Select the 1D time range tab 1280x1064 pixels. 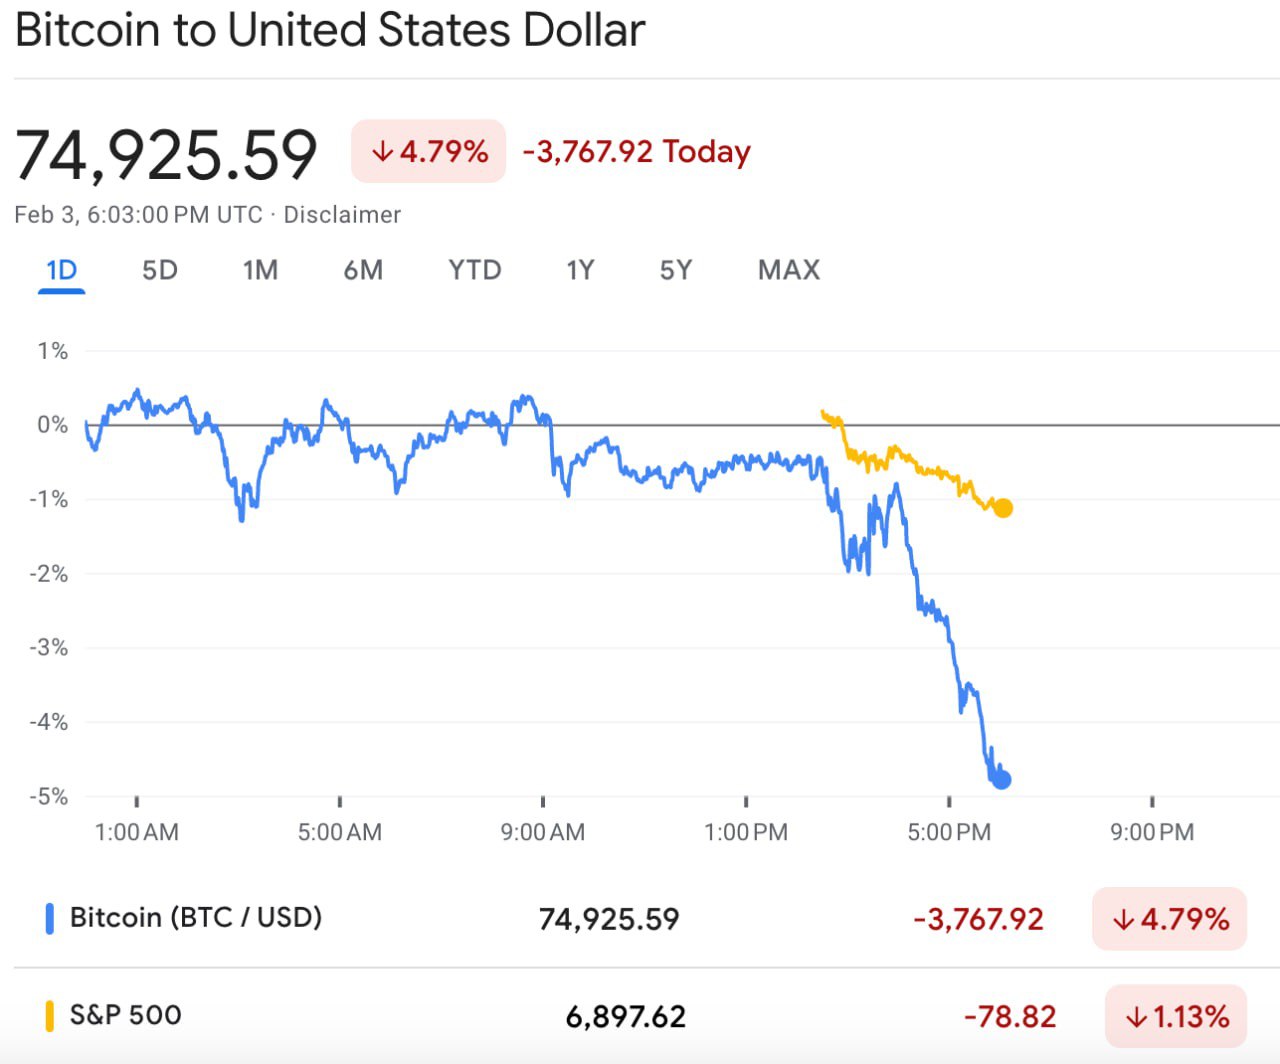pyautogui.click(x=61, y=270)
